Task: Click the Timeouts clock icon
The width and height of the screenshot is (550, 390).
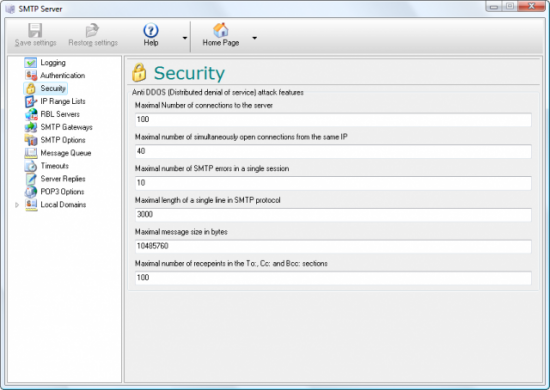Action: [x=31, y=166]
